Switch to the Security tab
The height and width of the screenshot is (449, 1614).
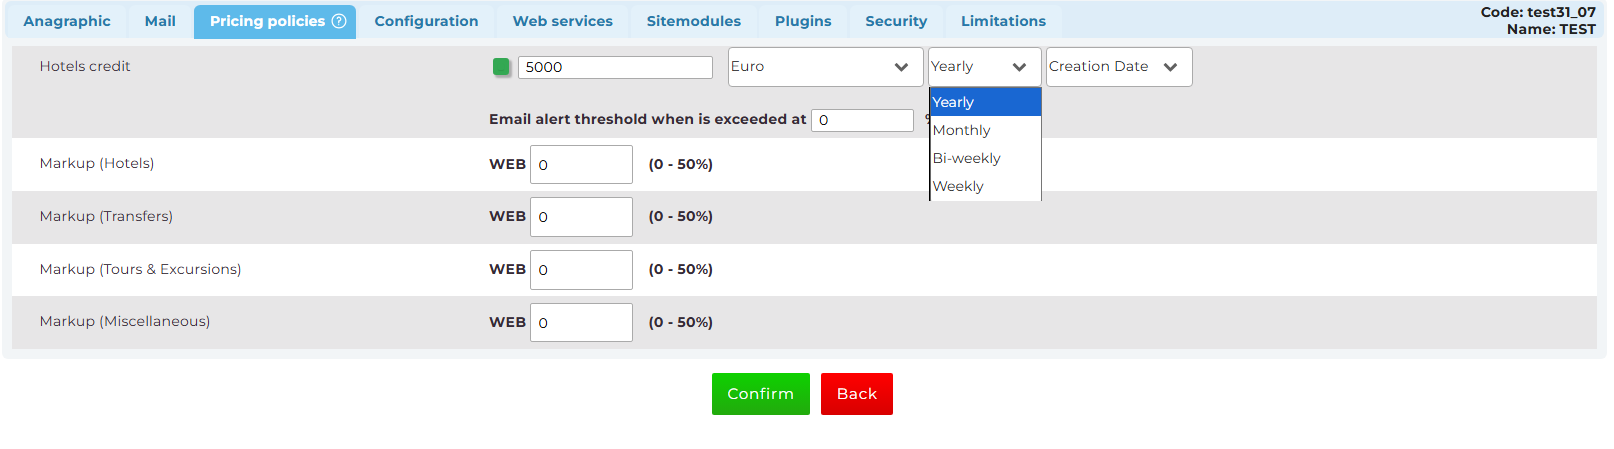click(896, 21)
